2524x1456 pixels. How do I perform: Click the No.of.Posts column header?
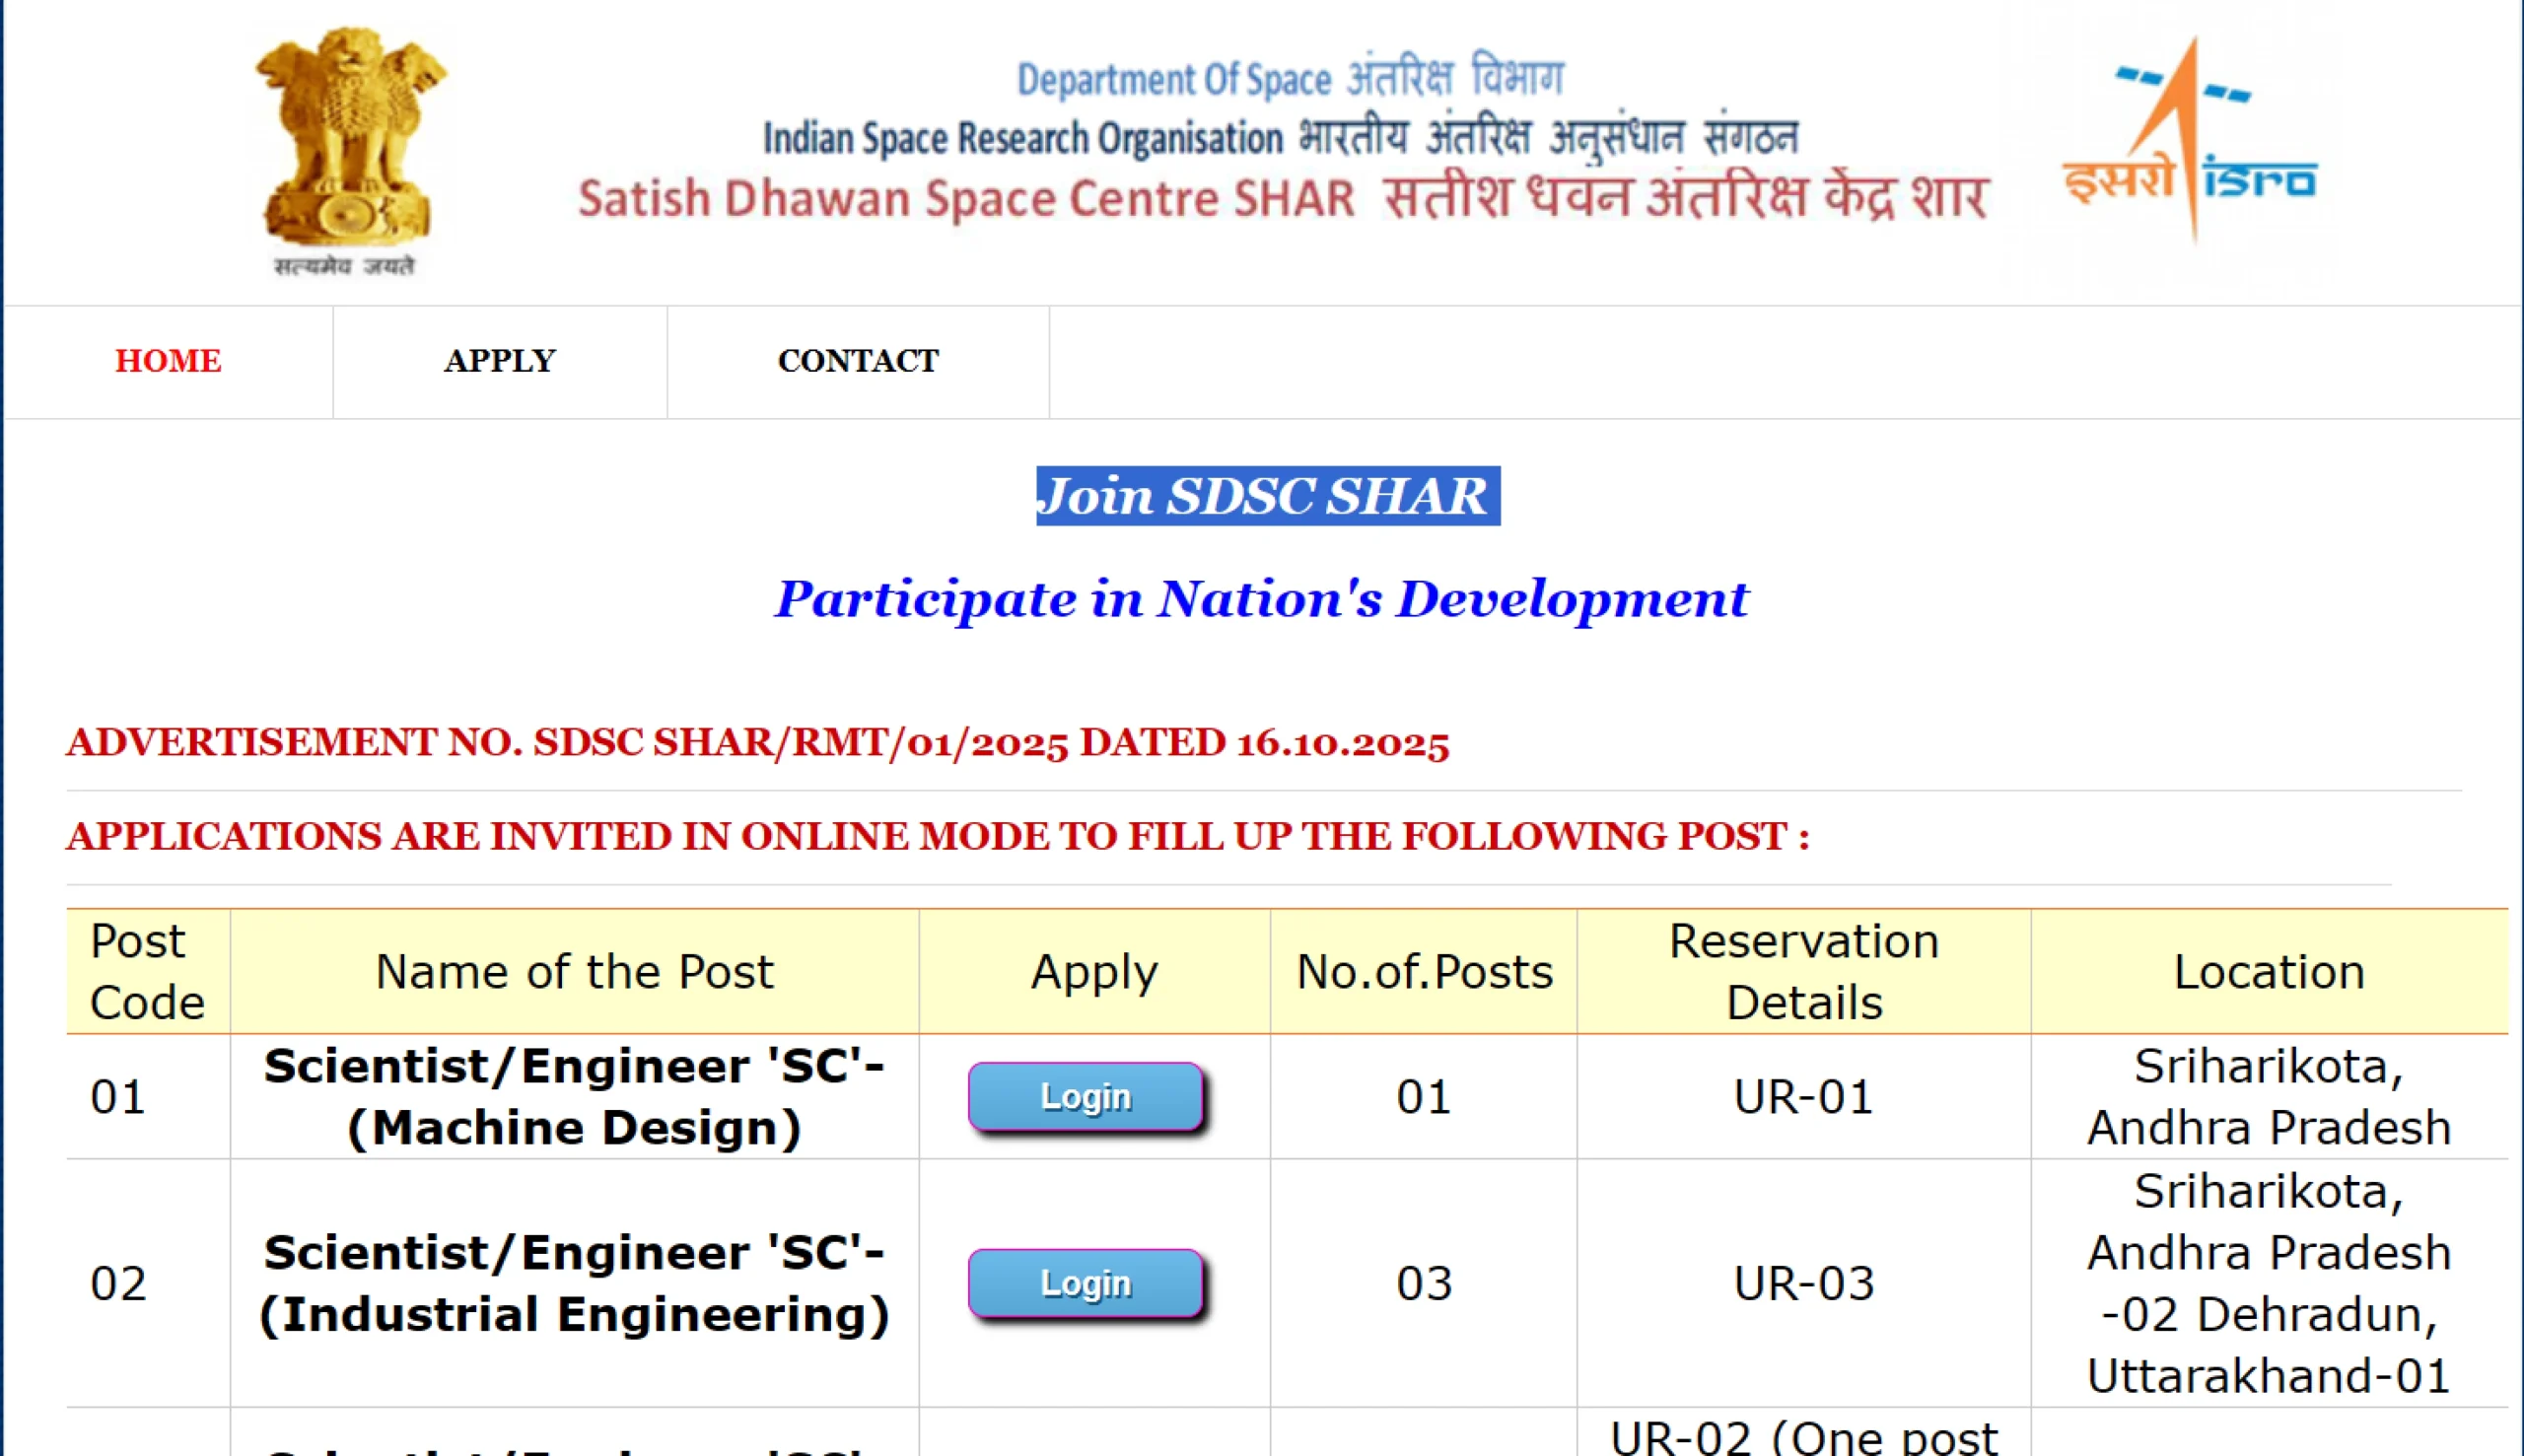(1424, 971)
